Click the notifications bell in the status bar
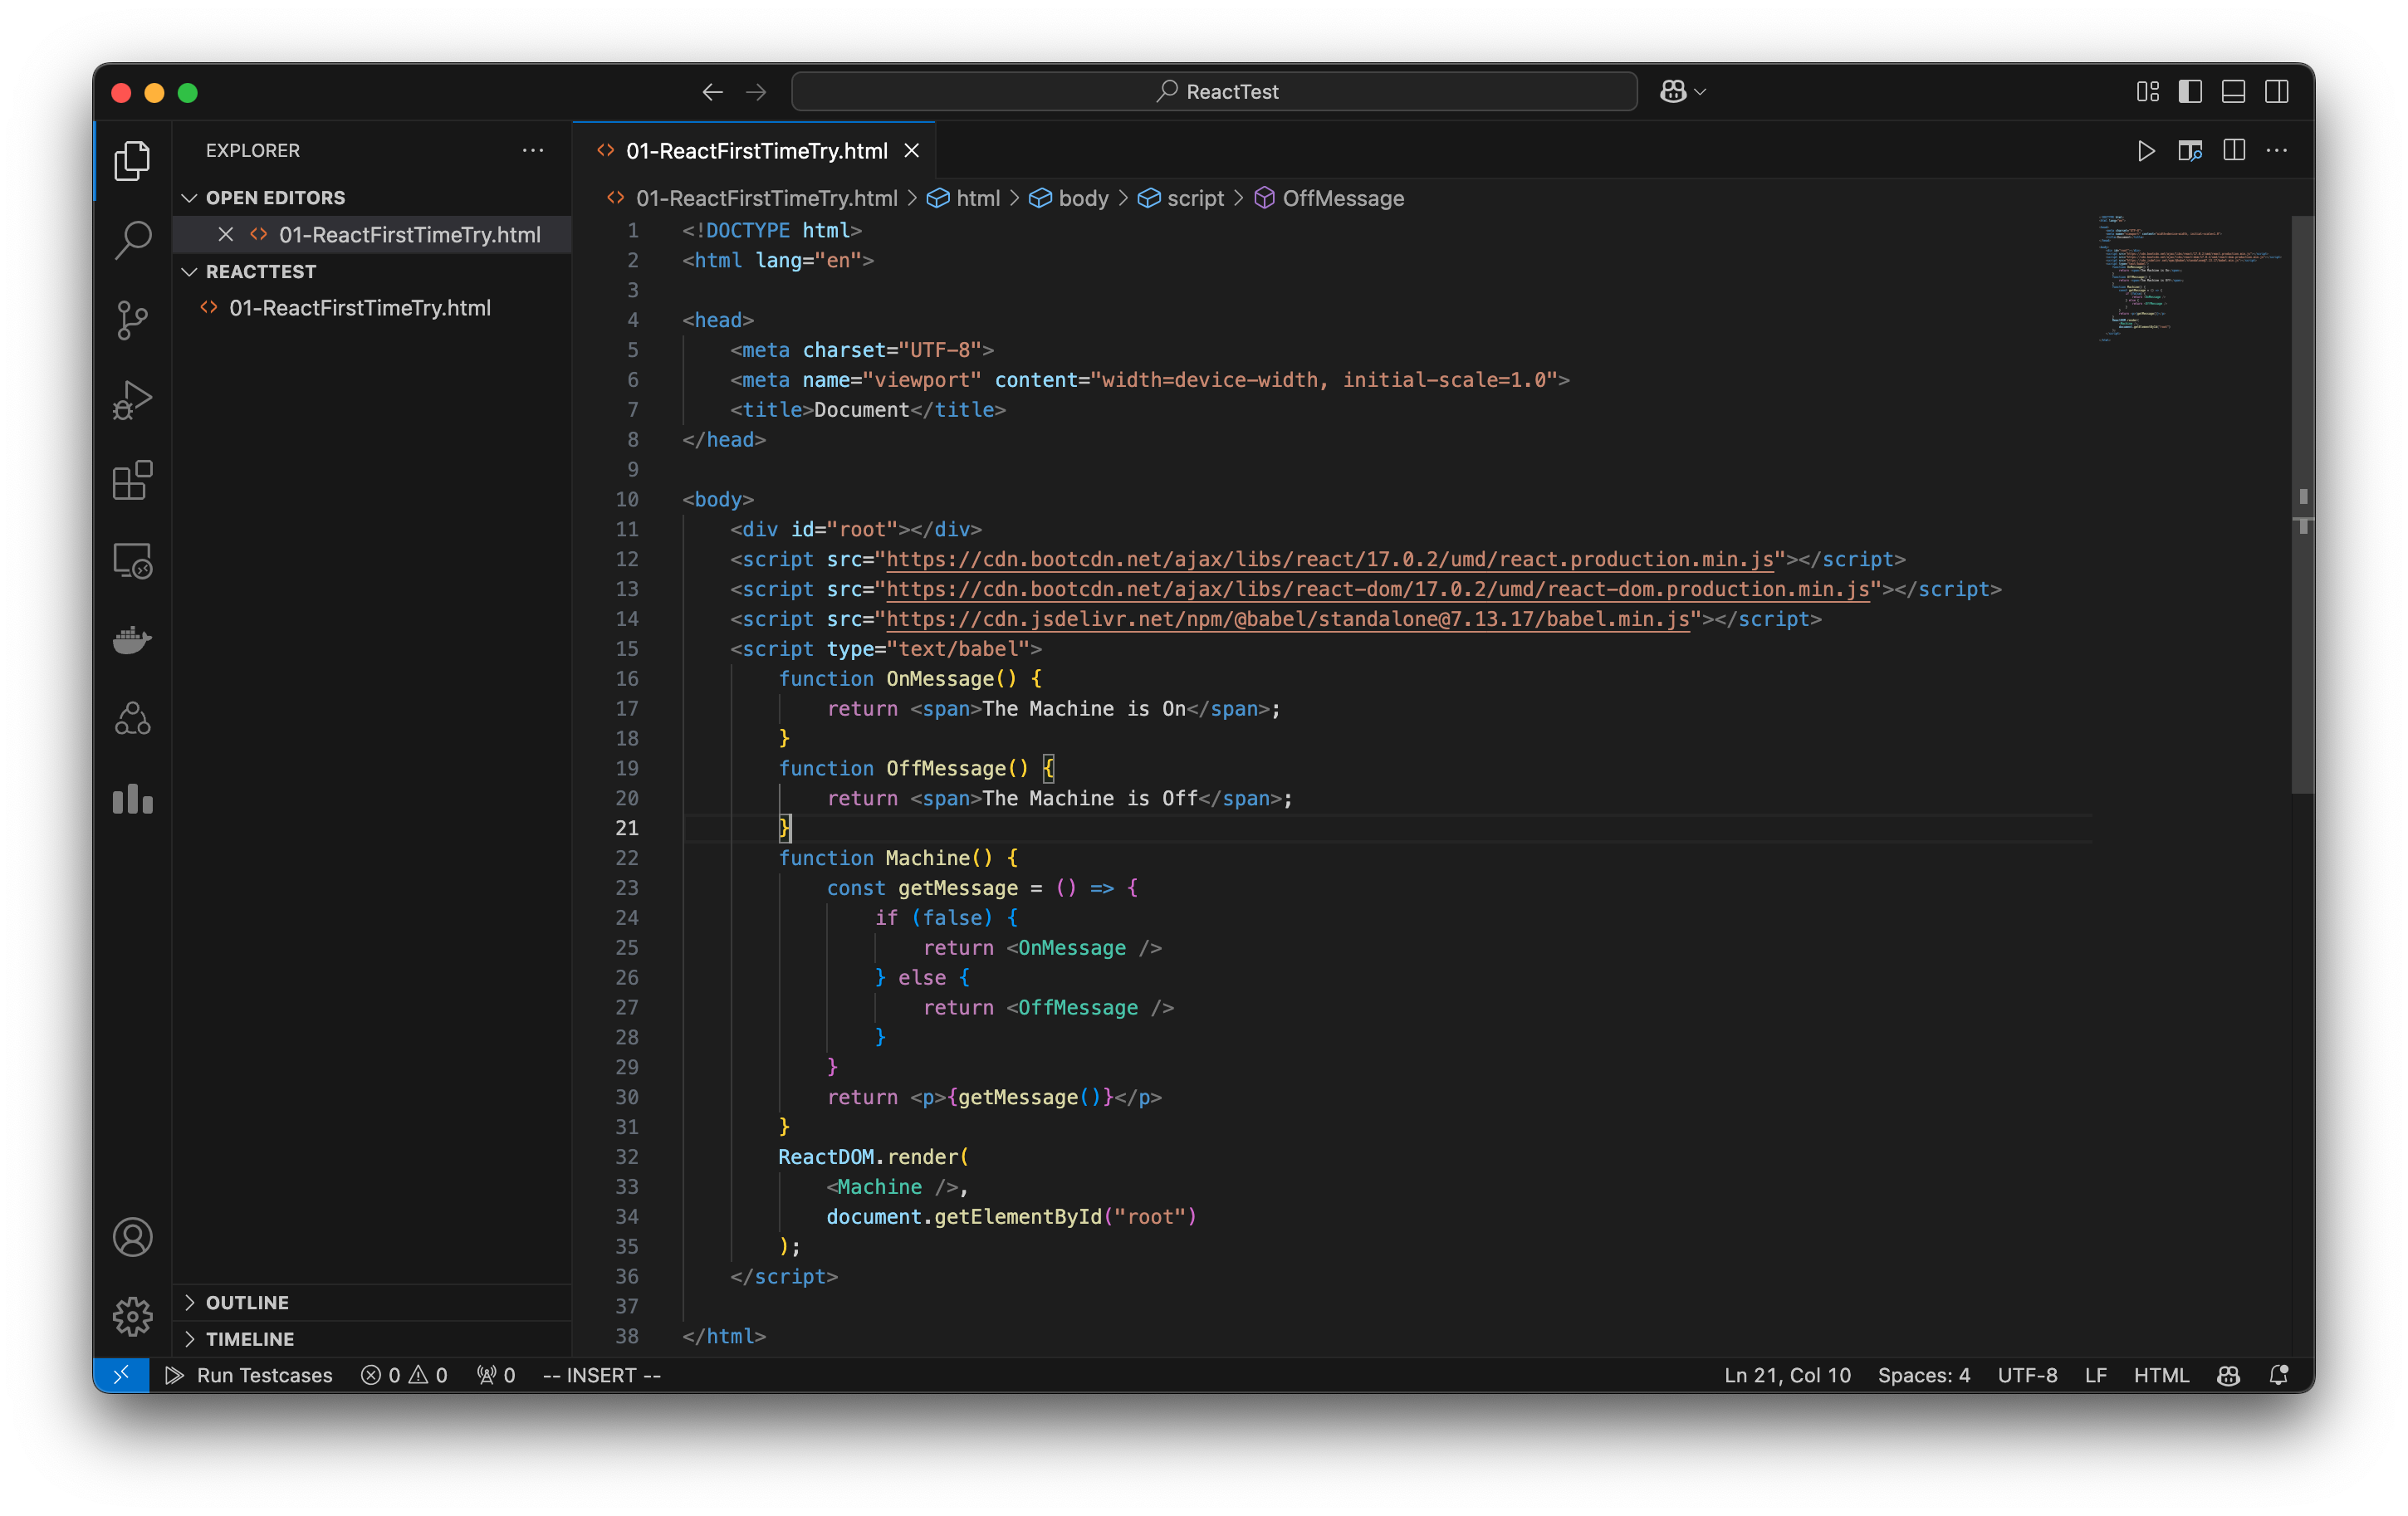 pyautogui.click(x=2280, y=1375)
